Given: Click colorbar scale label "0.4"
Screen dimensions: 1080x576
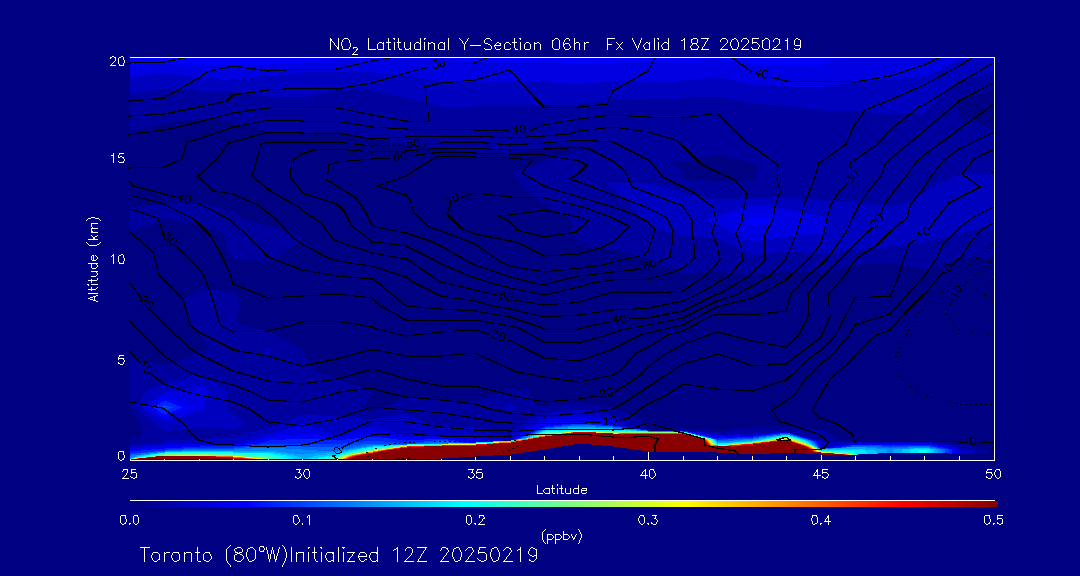Looking at the screenshot, I should coord(821,521).
